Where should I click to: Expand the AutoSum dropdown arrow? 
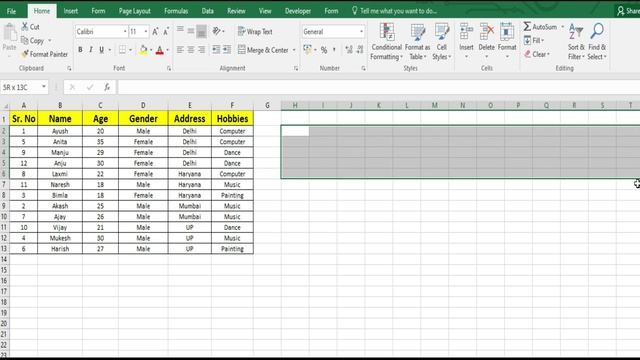[x=562, y=27]
